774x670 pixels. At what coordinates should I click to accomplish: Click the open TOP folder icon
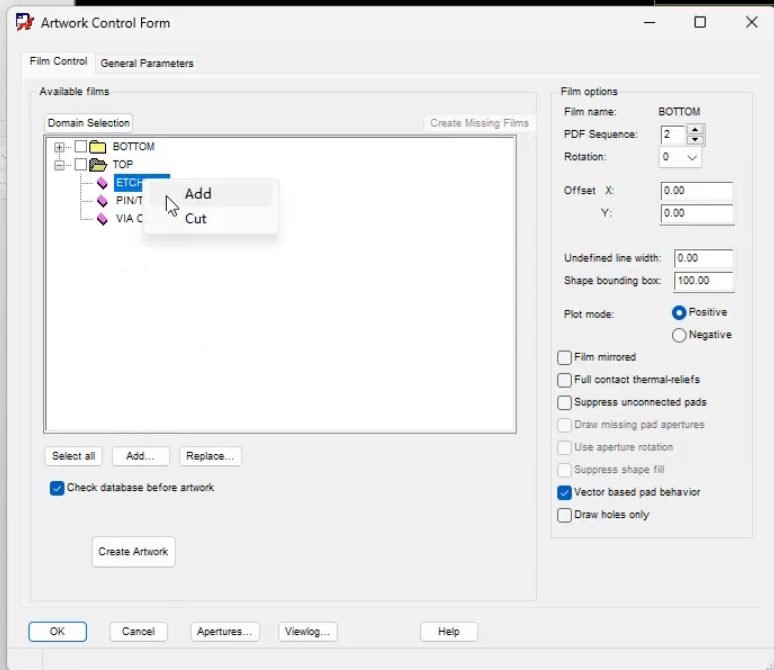click(x=98, y=164)
